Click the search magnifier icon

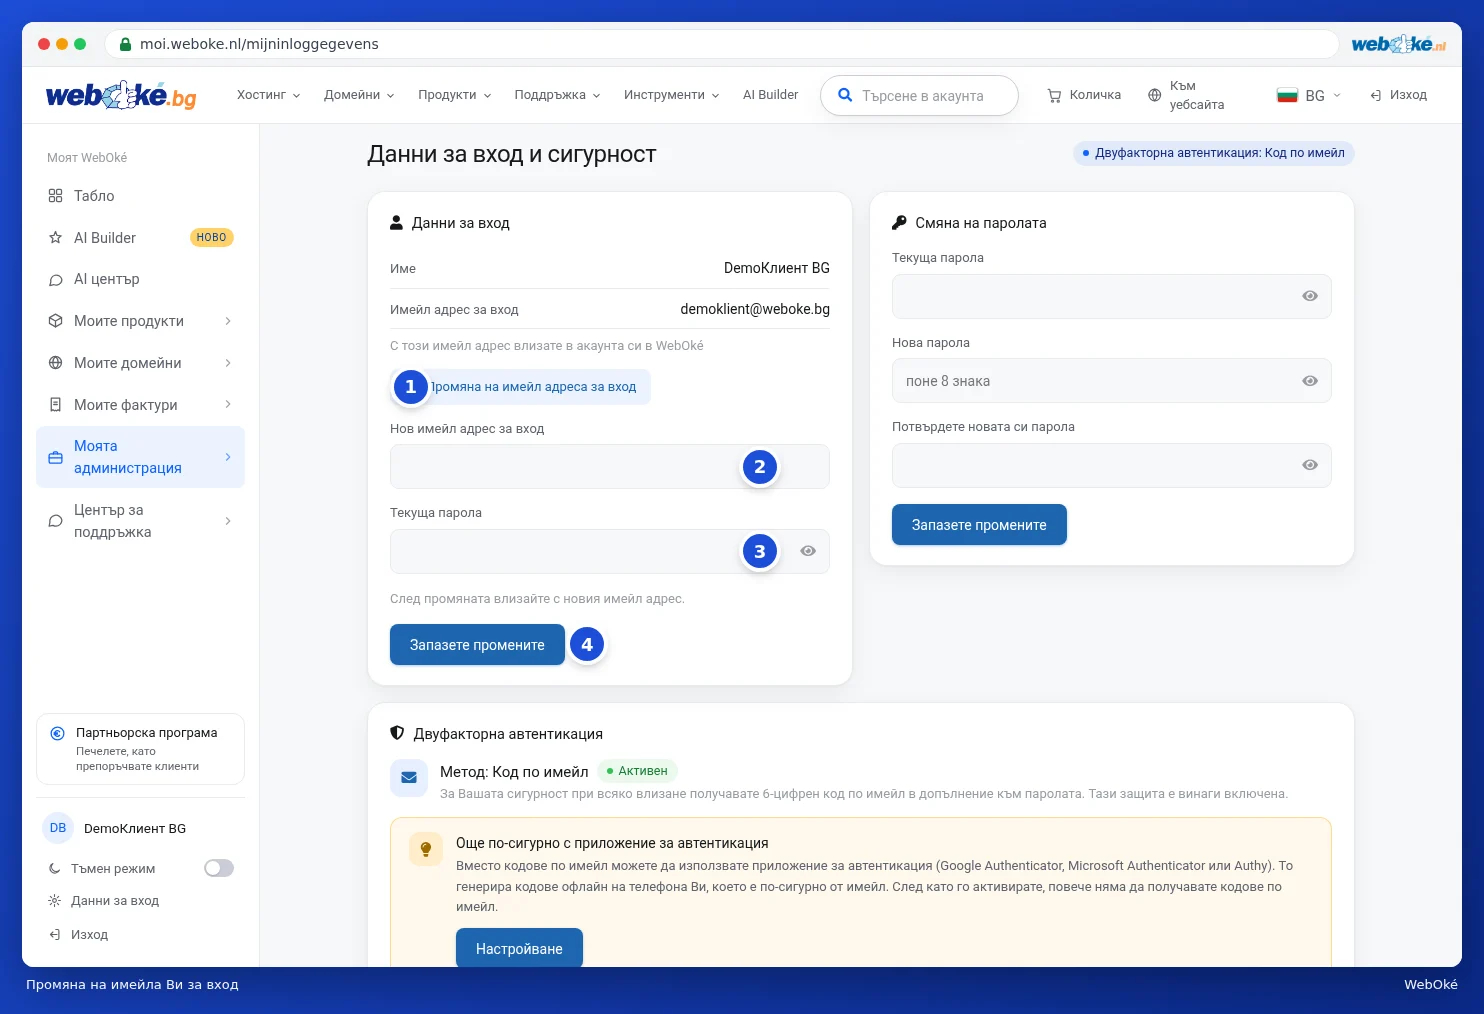pyautogui.click(x=845, y=95)
